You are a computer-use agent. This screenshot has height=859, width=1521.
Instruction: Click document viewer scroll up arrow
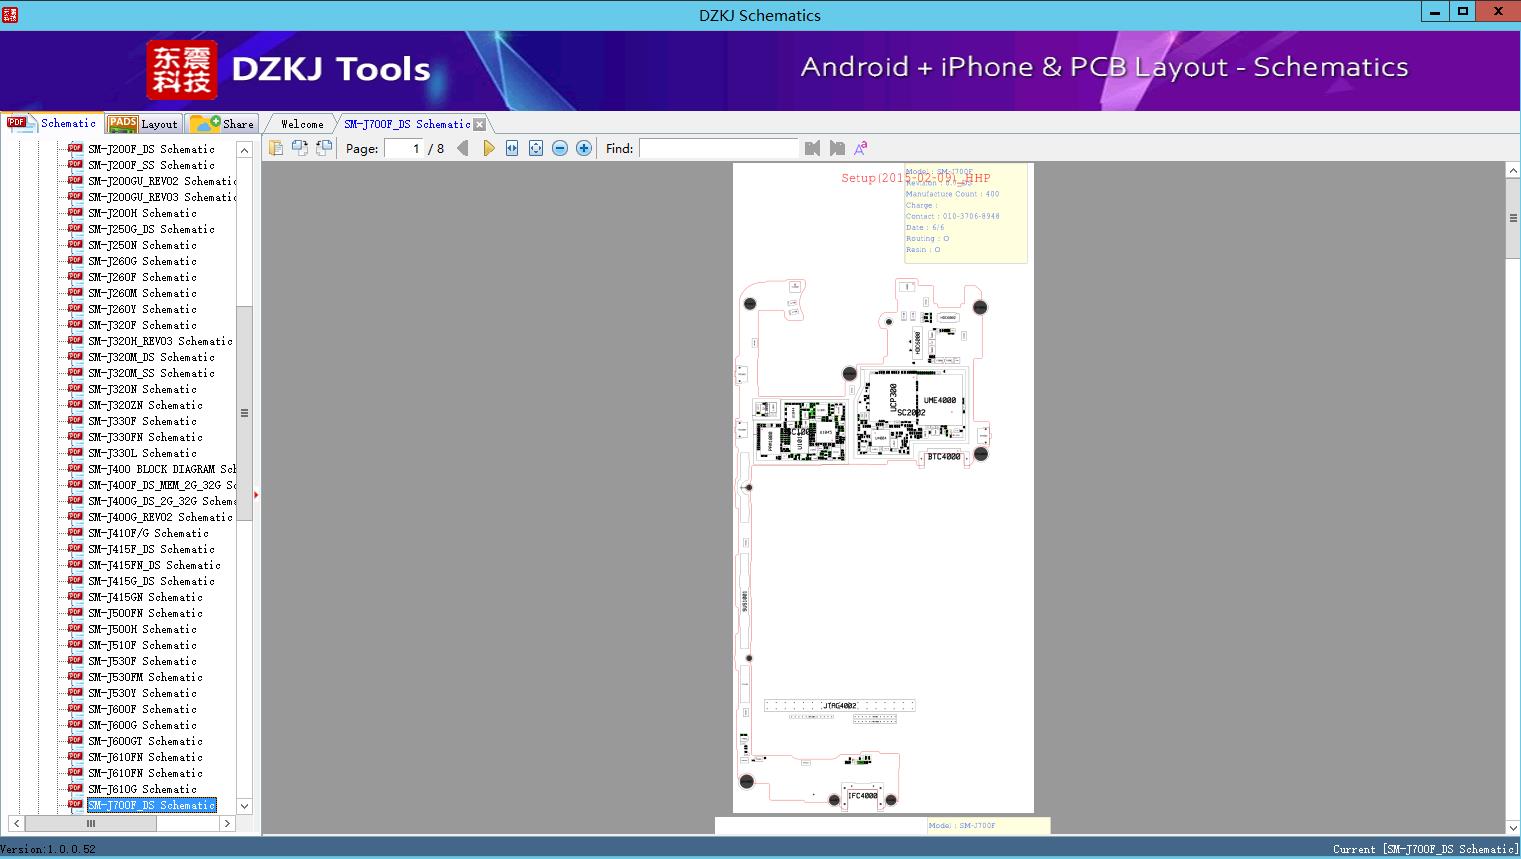(1513, 171)
